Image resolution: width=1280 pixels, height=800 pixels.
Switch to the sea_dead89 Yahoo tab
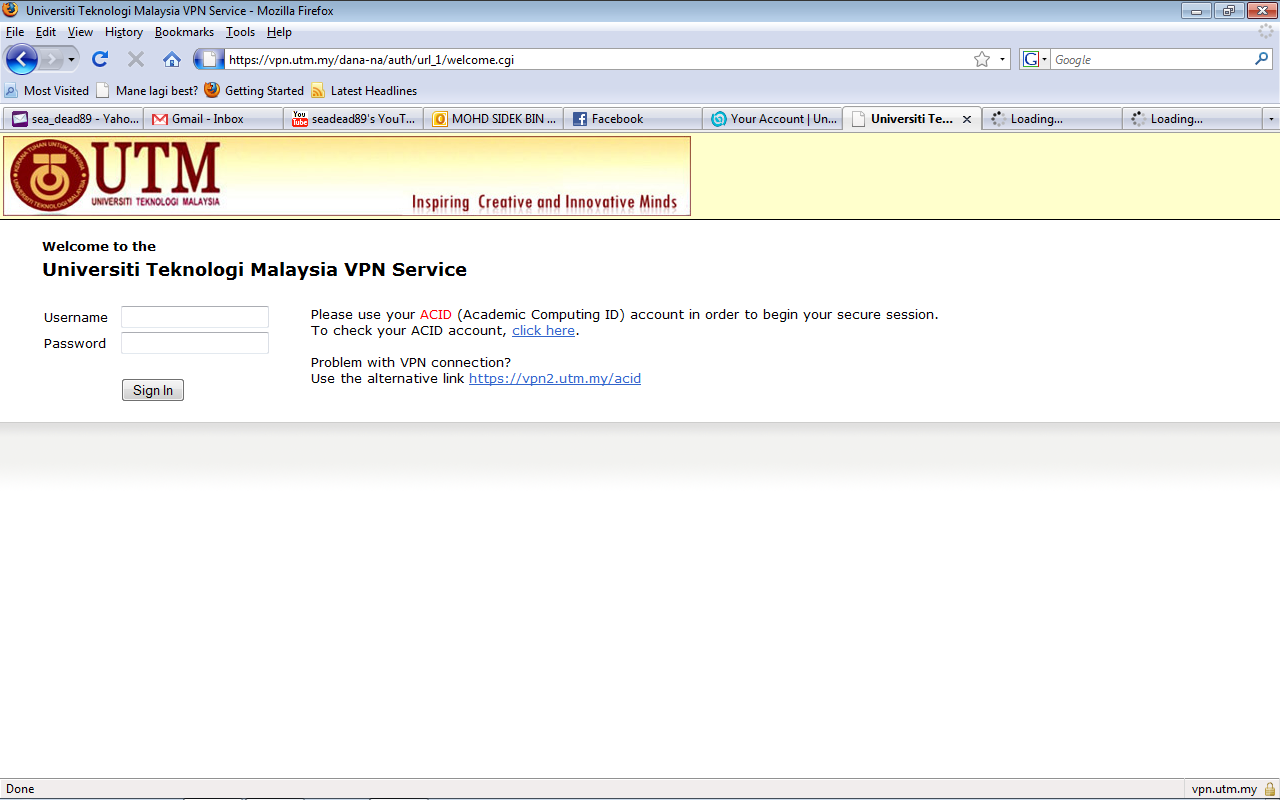tap(73, 119)
